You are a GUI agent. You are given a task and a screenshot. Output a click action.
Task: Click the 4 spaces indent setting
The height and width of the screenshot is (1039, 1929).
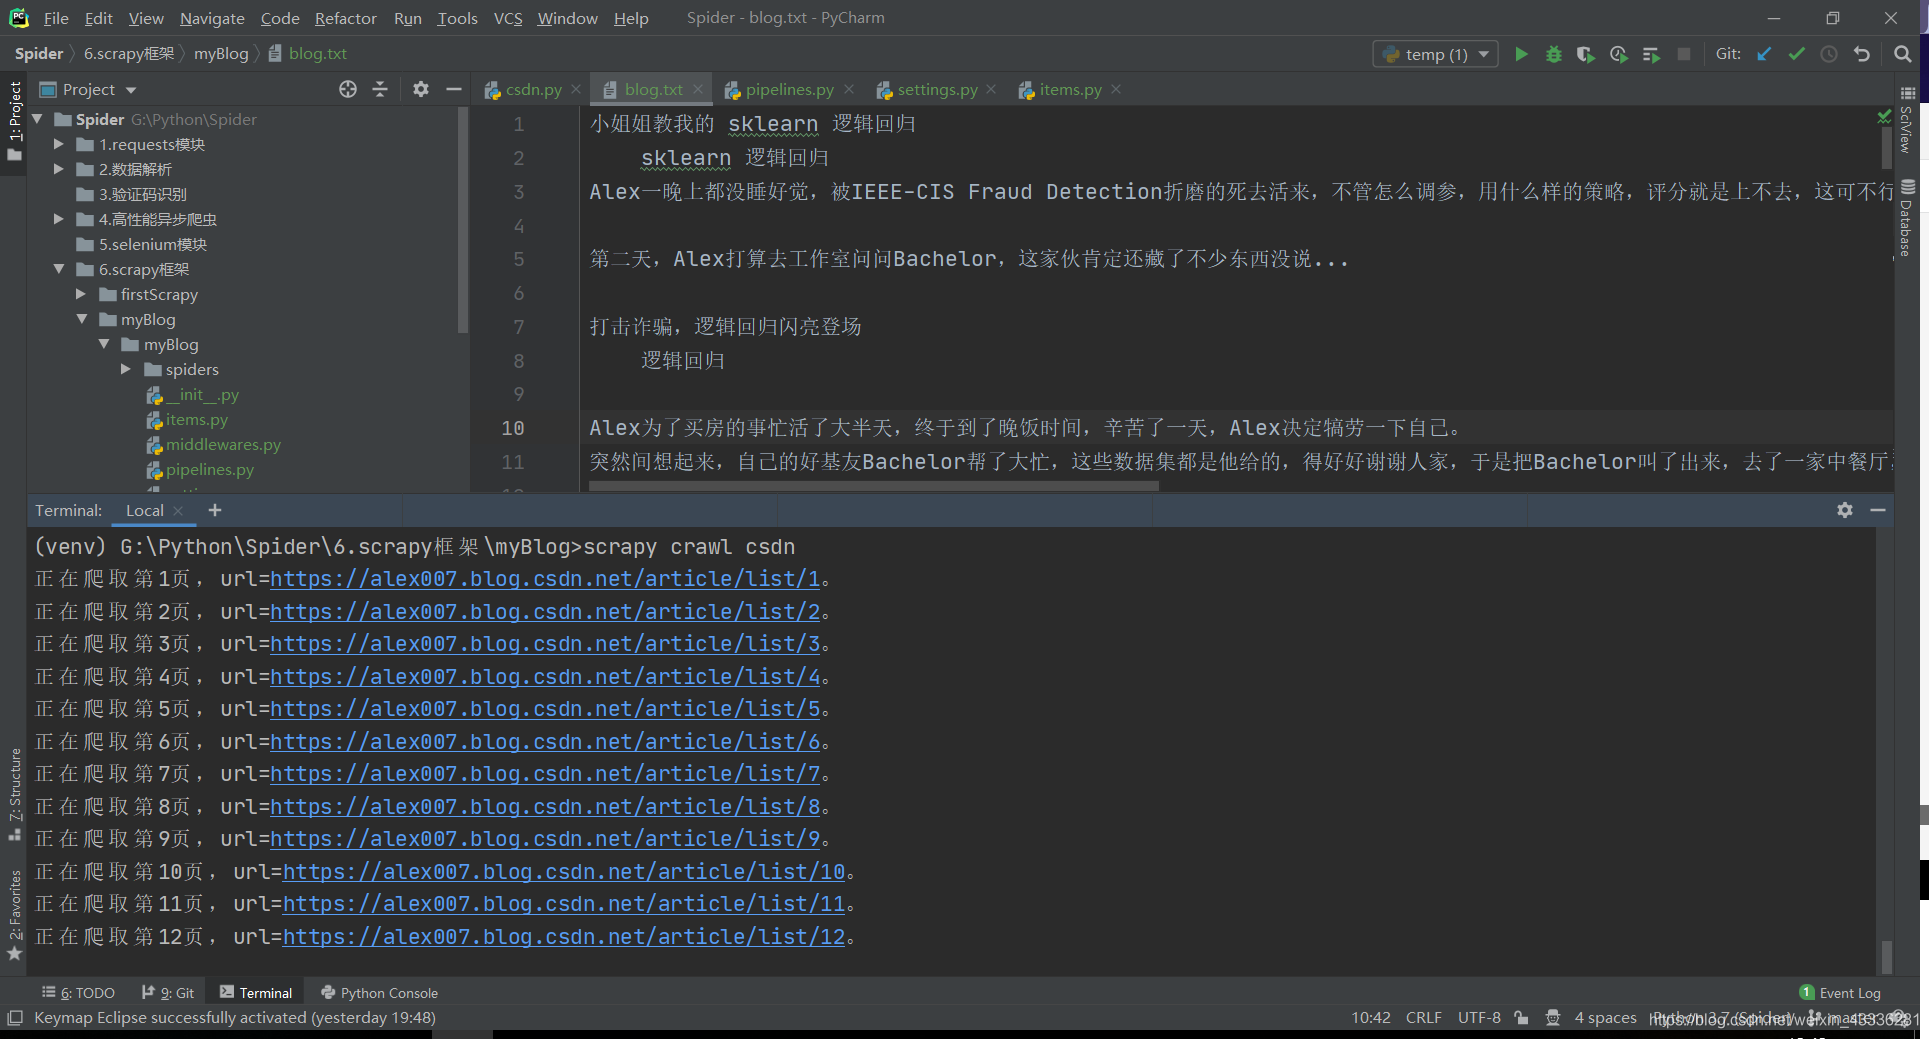[x=1605, y=1018]
